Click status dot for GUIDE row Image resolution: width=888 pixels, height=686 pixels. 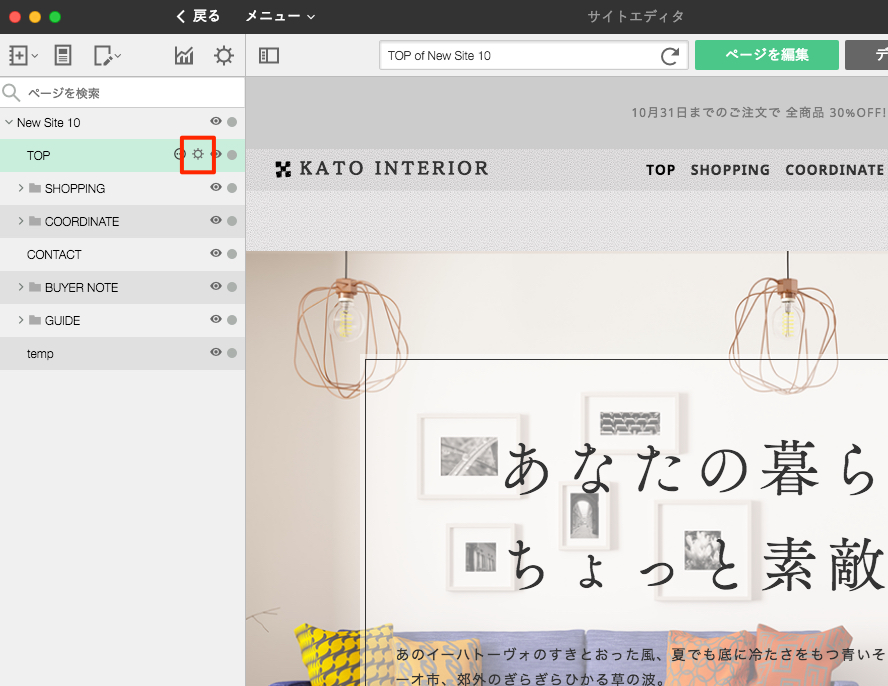pyautogui.click(x=232, y=320)
